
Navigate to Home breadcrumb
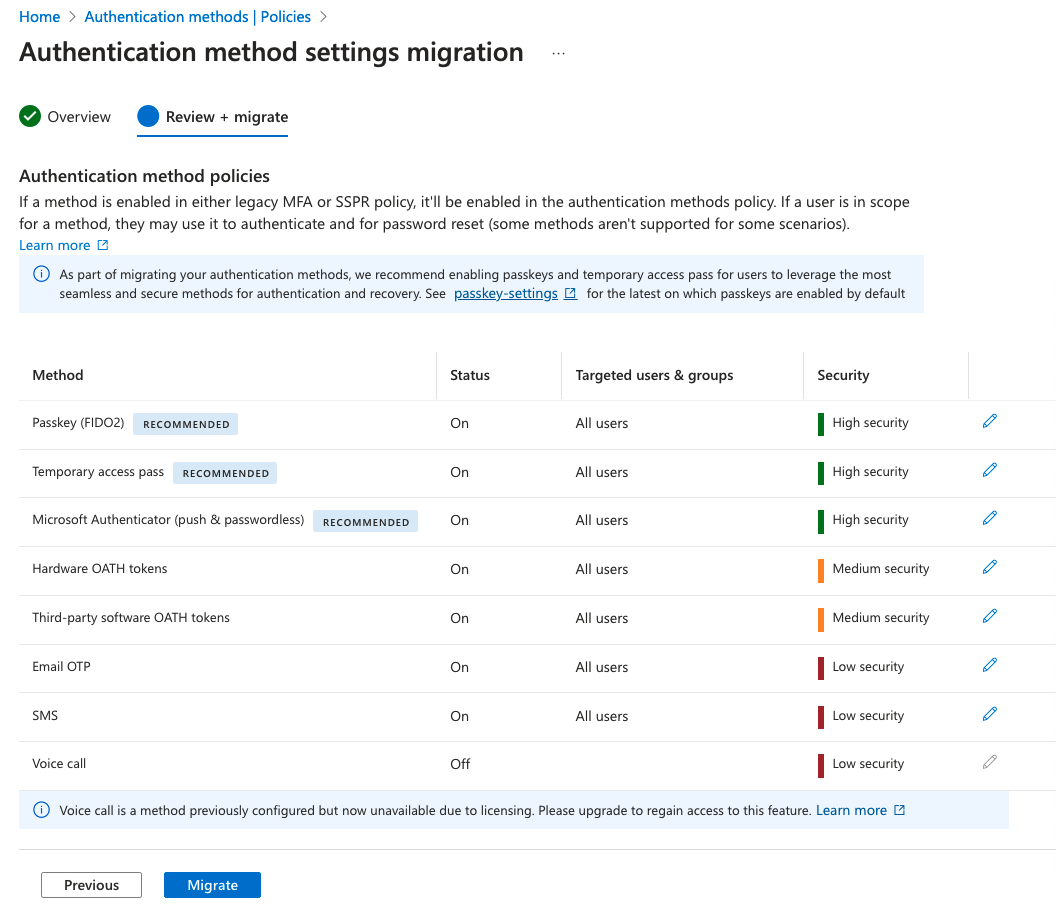pyautogui.click(x=39, y=17)
